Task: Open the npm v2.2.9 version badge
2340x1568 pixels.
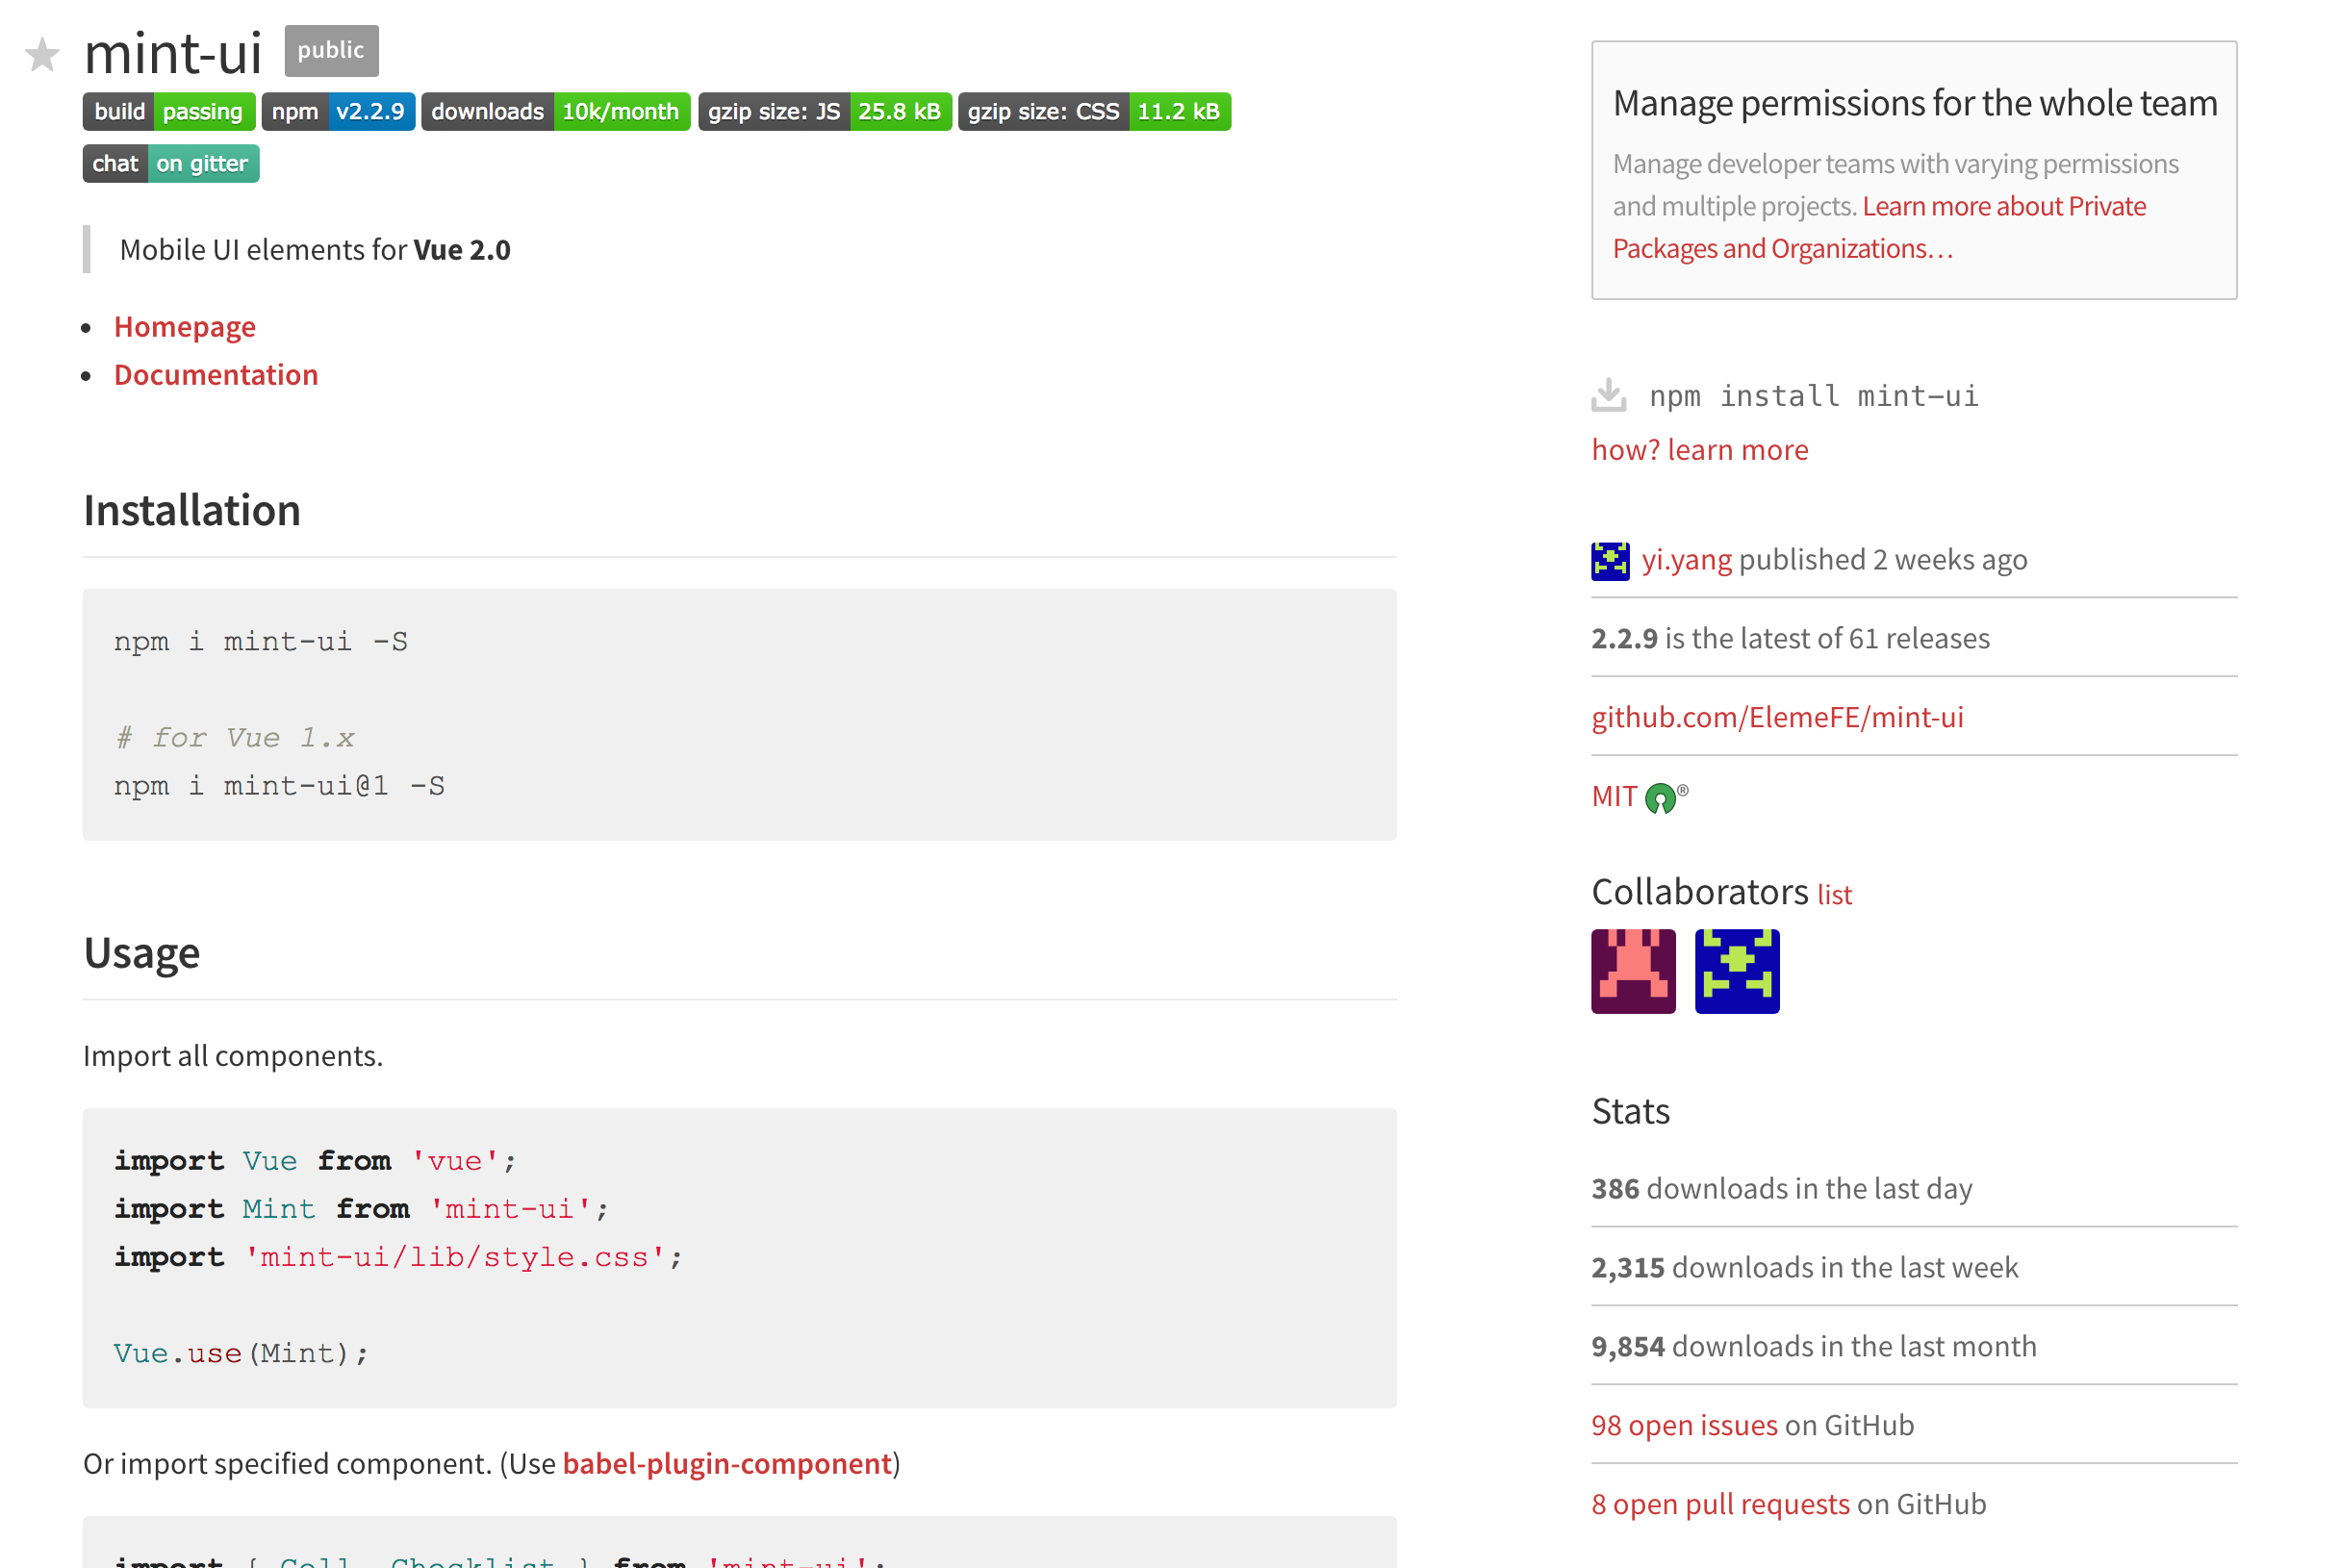Action: pyautogui.click(x=338, y=111)
